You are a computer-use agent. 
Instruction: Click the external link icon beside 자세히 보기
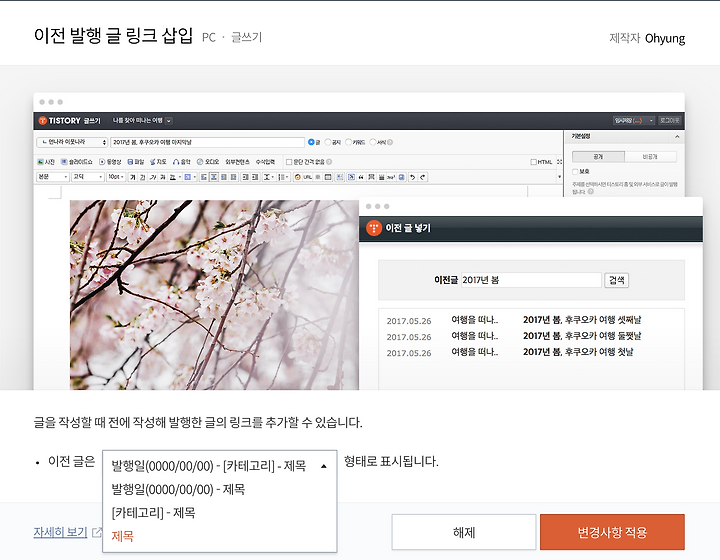(97, 532)
